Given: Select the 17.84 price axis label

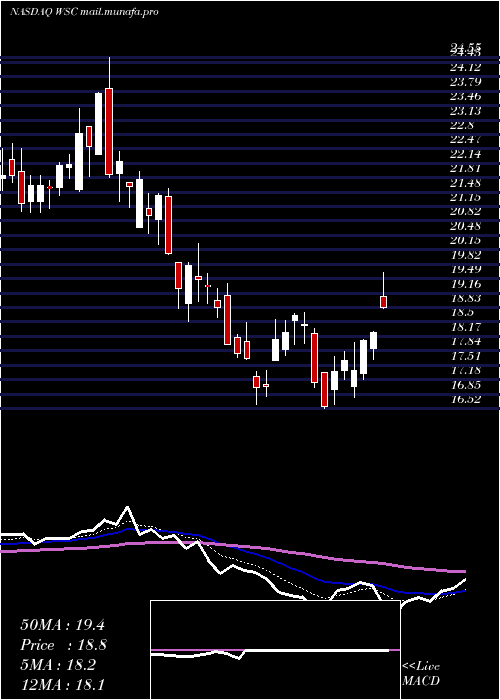Looking at the screenshot, I should point(466,341).
